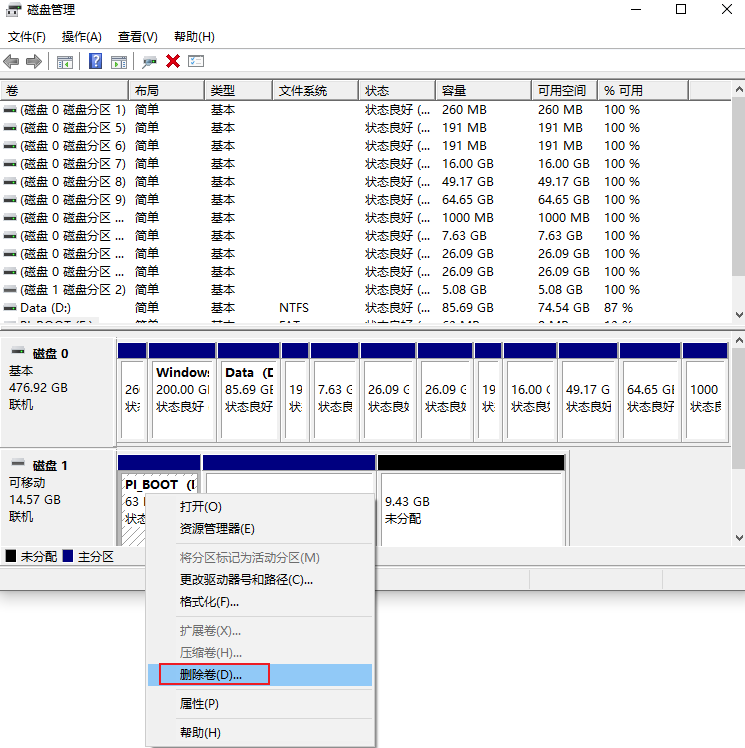Choose 打开(O) in context menu
Image resolution: width=745 pixels, height=748 pixels.
coord(260,507)
